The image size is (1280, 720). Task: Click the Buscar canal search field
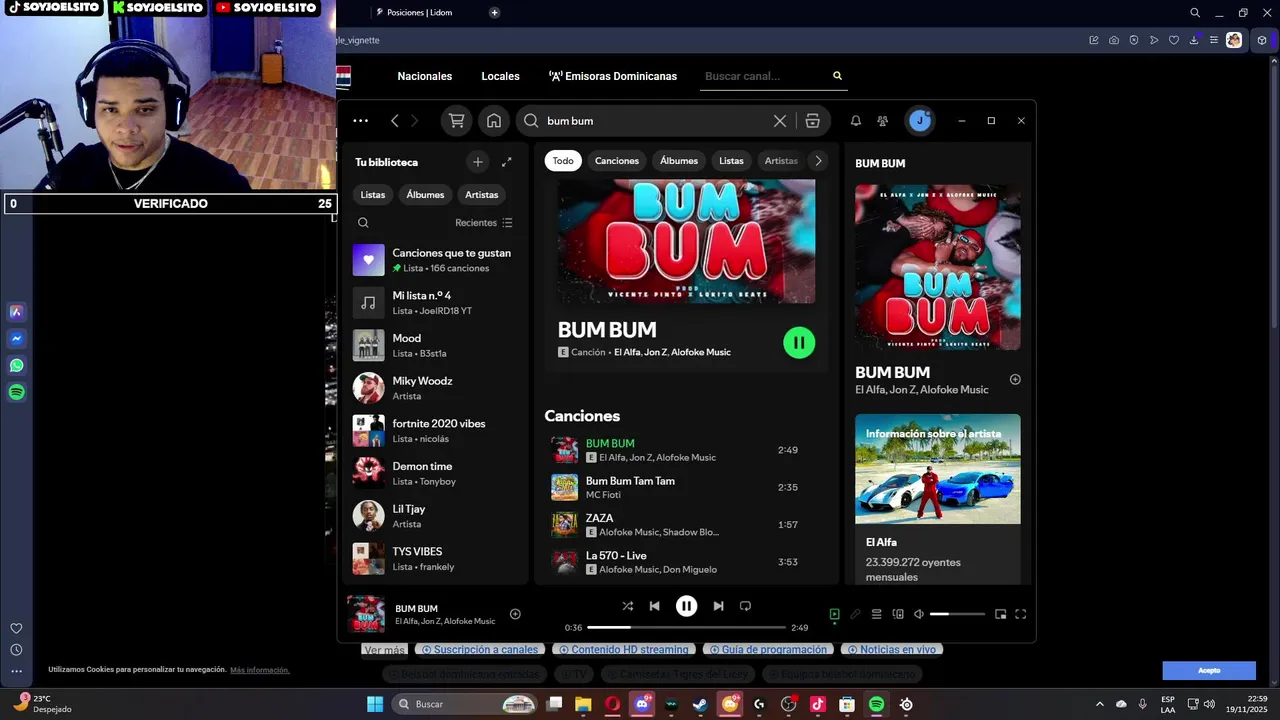tap(765, 76)
